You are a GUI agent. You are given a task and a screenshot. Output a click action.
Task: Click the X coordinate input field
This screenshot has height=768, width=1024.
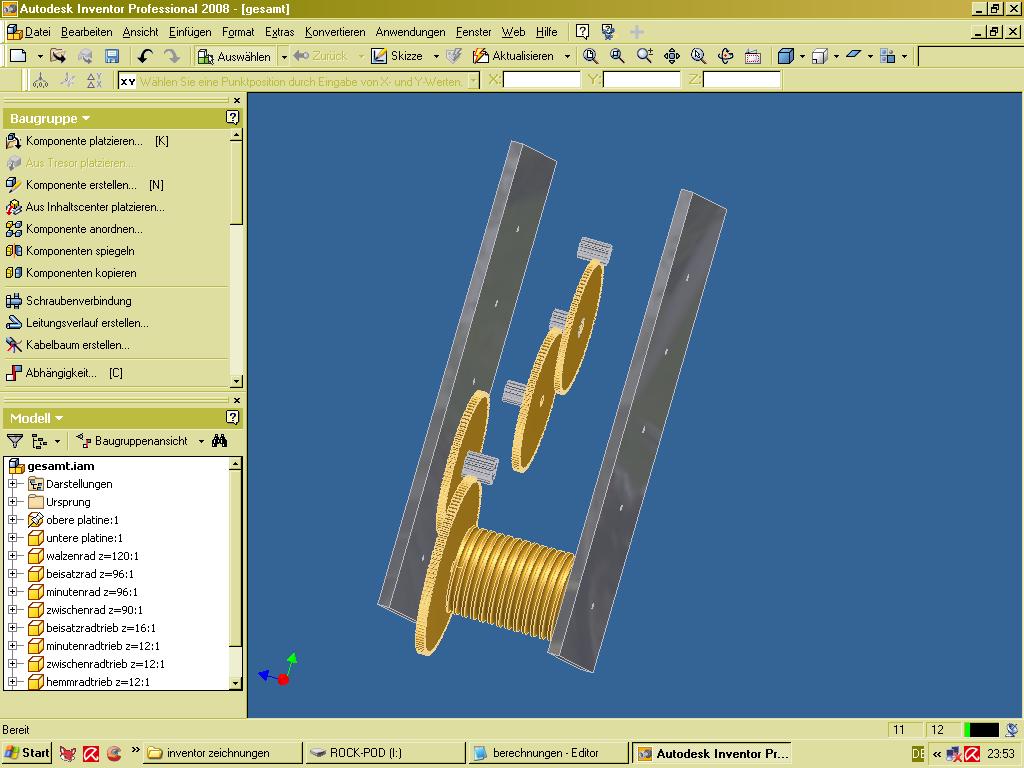coord(541,80)
